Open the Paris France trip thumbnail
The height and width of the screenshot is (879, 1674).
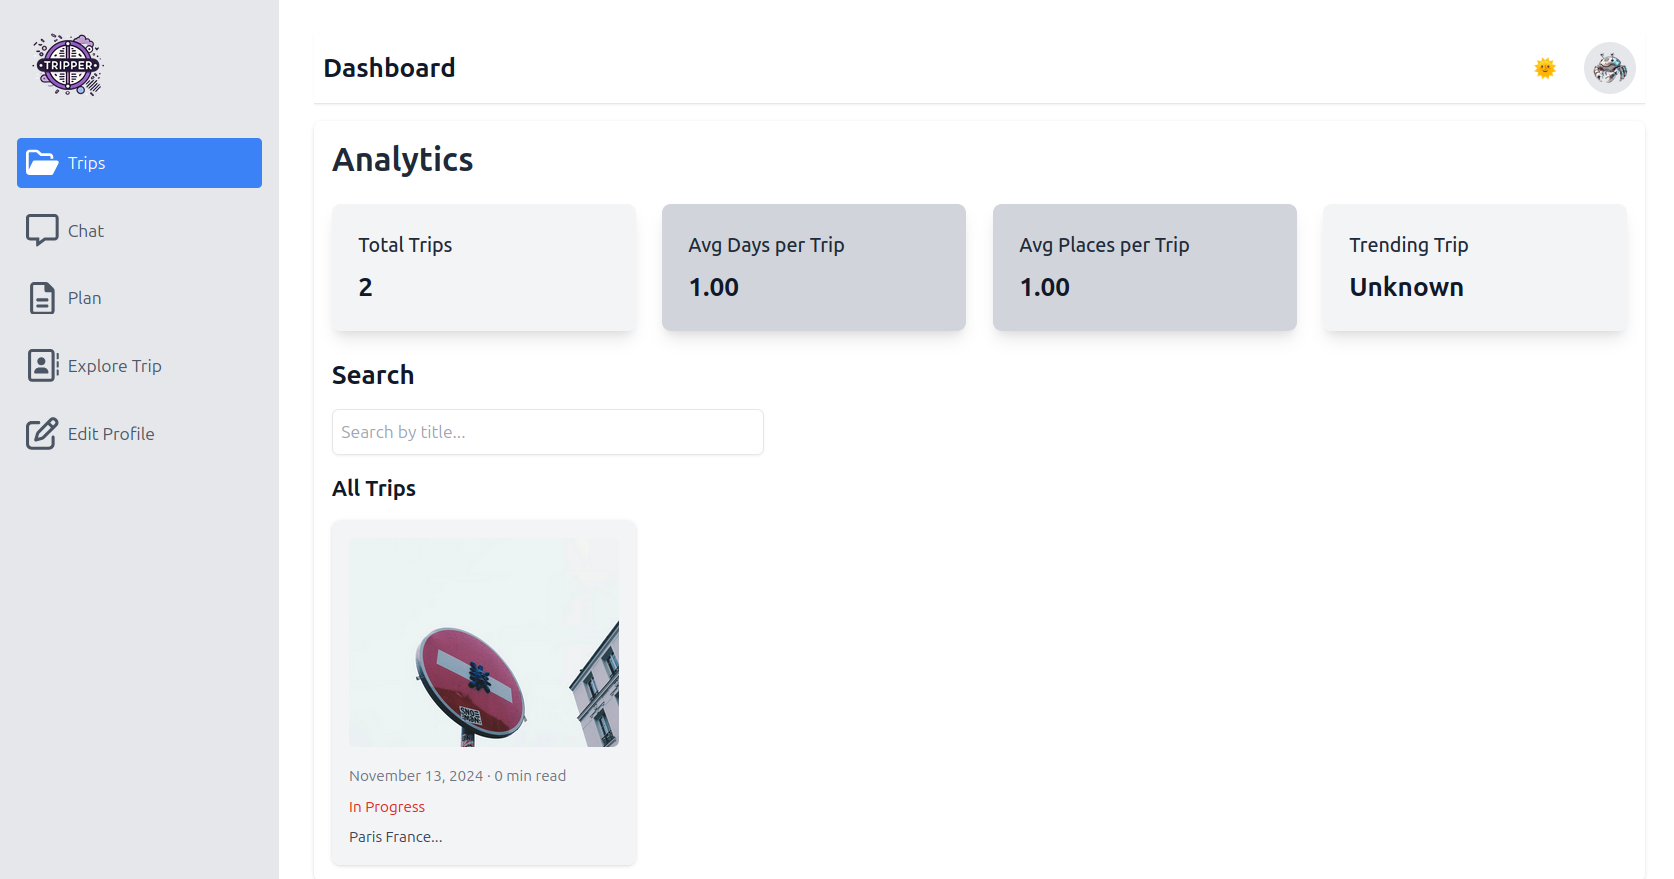pyautogui.click(x=484, y=642)
